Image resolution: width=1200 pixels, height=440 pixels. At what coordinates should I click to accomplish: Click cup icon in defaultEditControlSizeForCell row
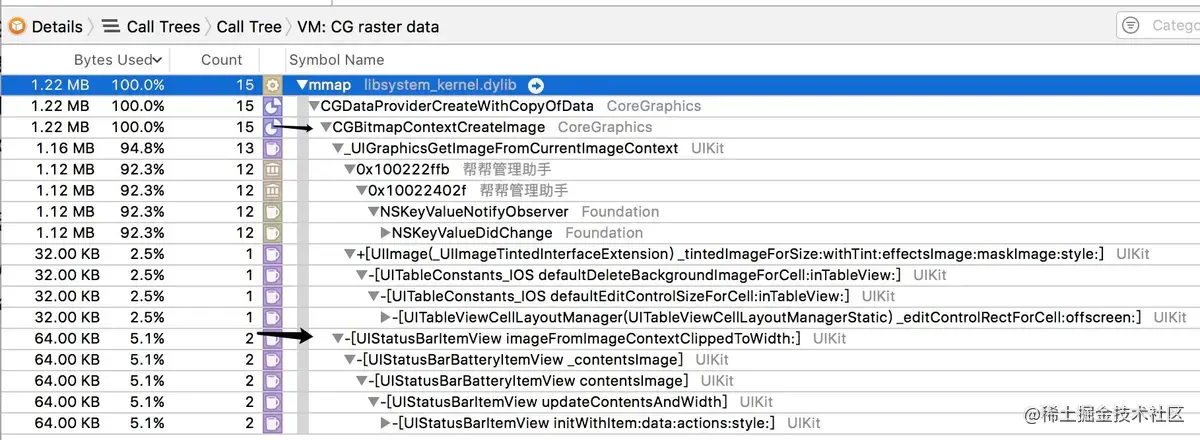(272, 296)
